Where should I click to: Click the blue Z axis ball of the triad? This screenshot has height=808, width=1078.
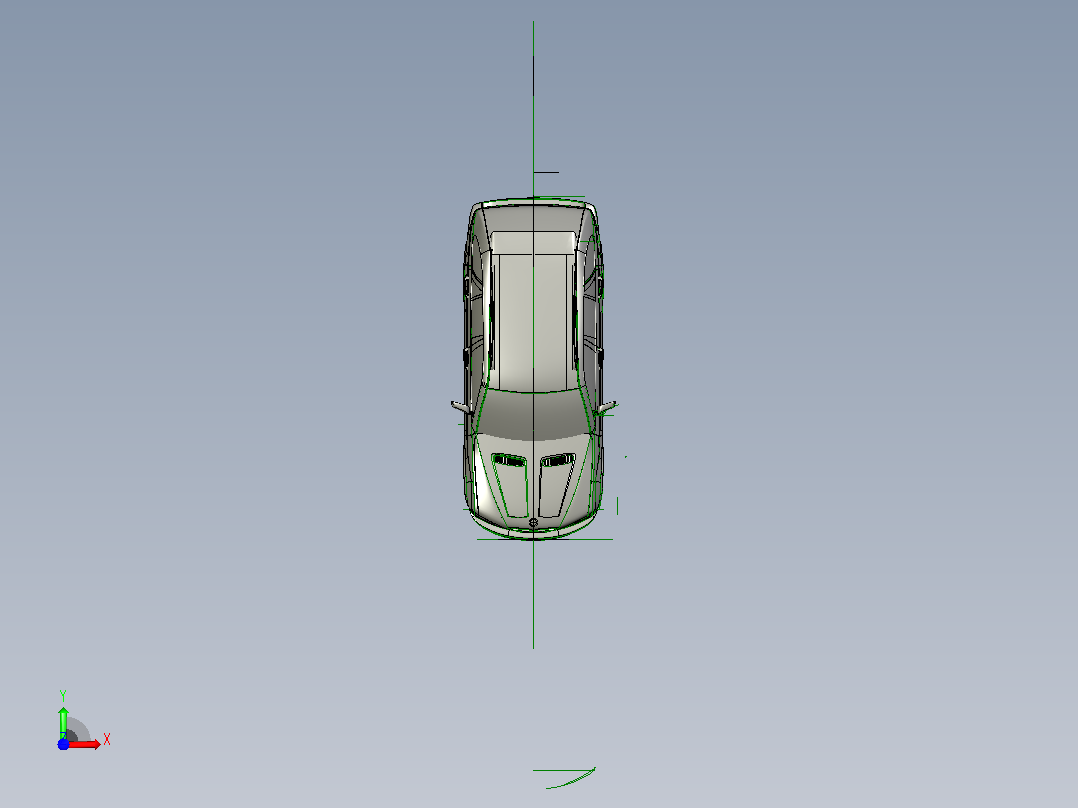tap(63, 745)
